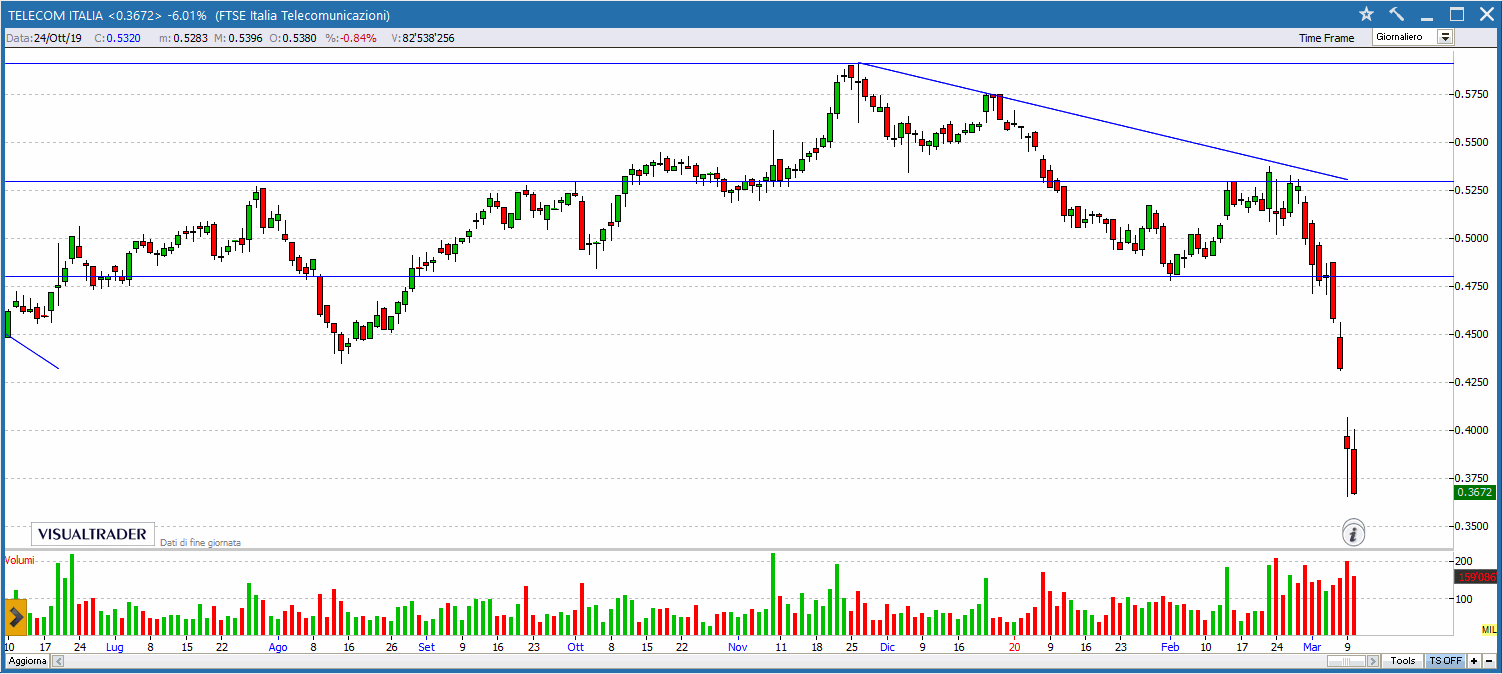1502x674 pixels.
Task: Maximize the chart window
Action: [x=1457, y=14]
